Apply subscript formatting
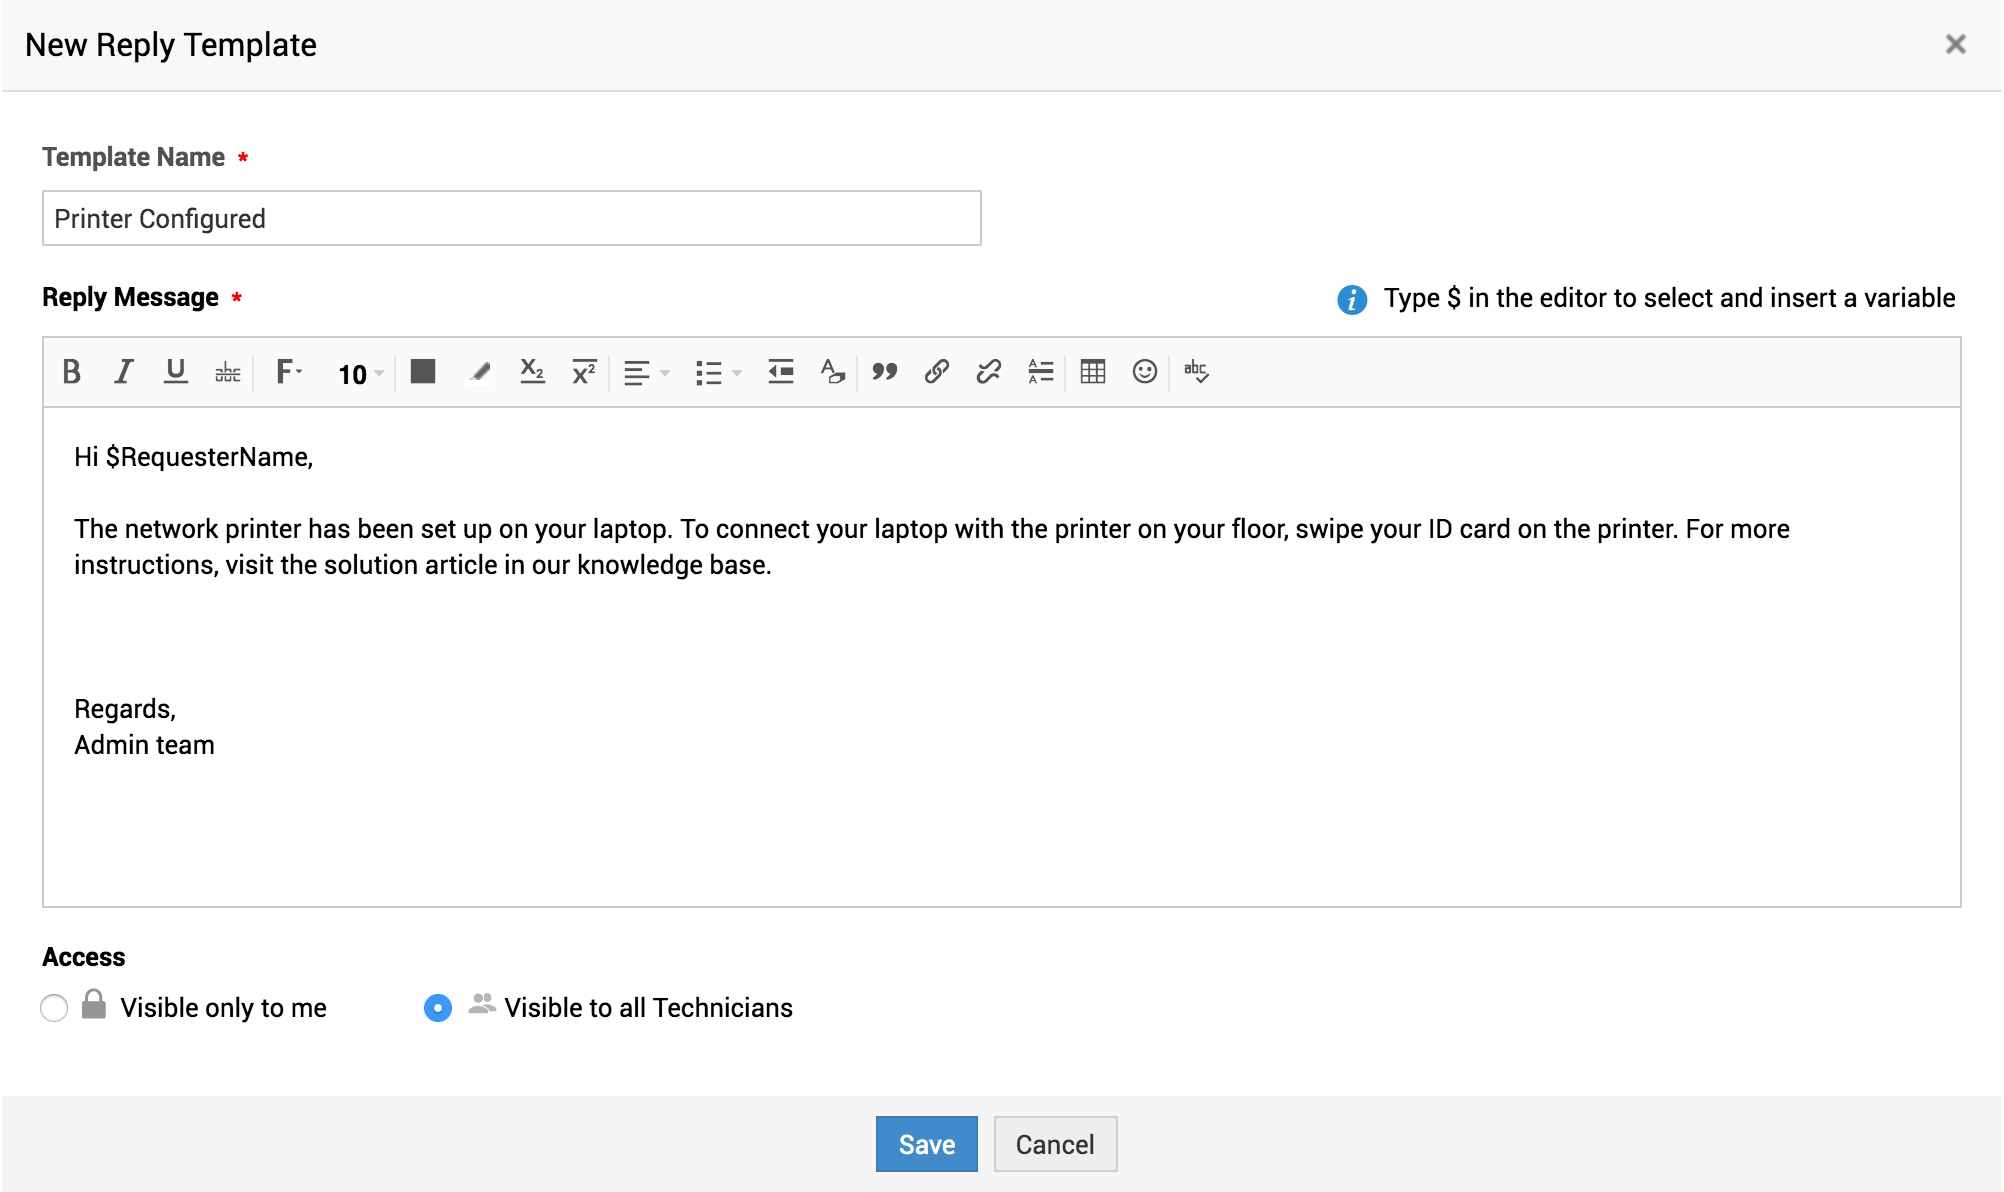Image resolution: width=2004 pixels, height=1192 pixels. click(532, 372)
